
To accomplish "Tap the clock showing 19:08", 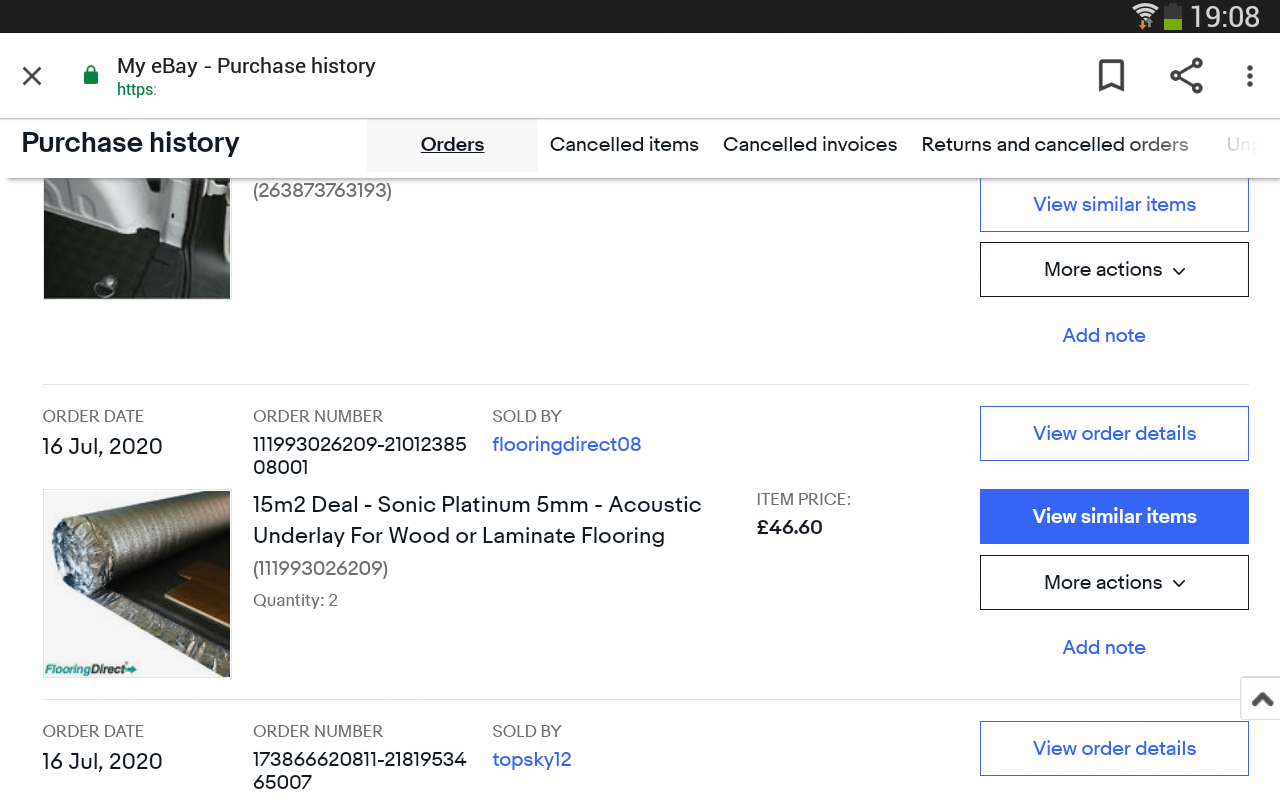I will [1225, 17].
